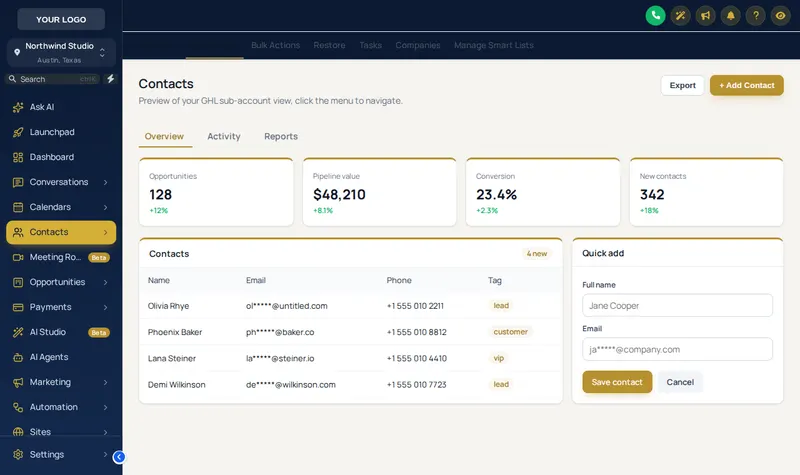Click the Pipeline value $48,210 figure
The image size is (800, 475).
click(339, 194)
